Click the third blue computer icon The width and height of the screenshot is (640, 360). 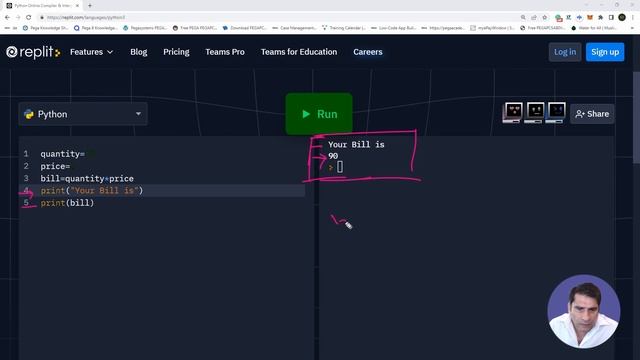click(556, 113)
